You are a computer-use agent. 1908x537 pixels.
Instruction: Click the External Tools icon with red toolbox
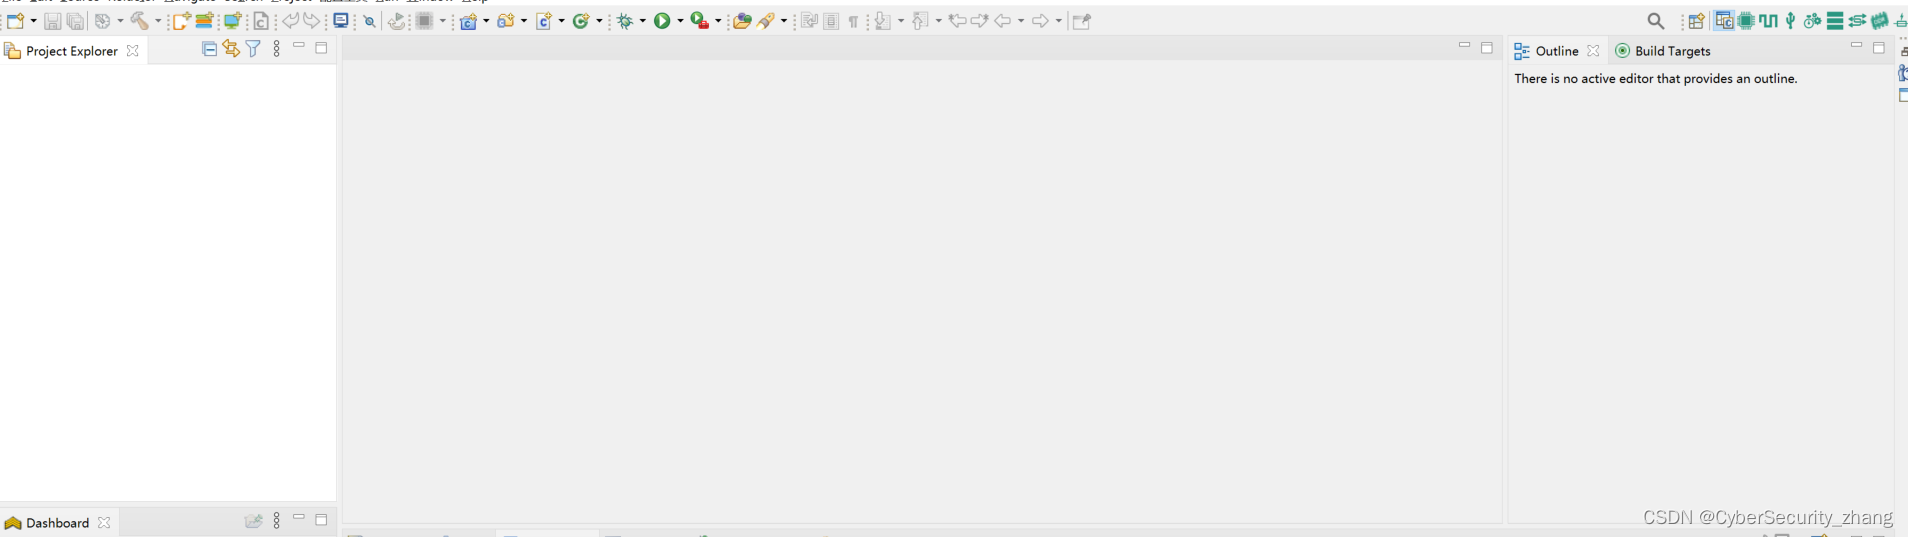[x=700, y=21]
